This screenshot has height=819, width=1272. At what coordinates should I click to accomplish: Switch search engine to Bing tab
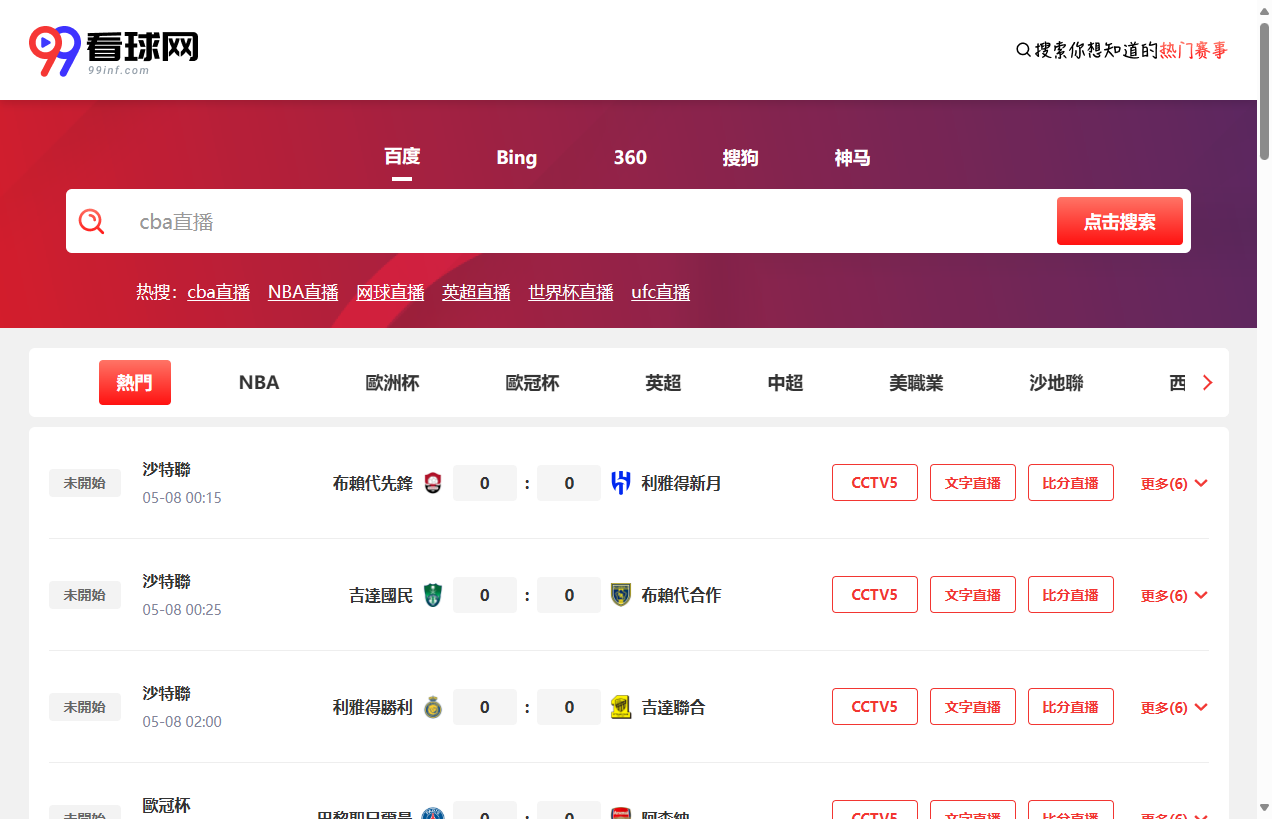[516, 158]
